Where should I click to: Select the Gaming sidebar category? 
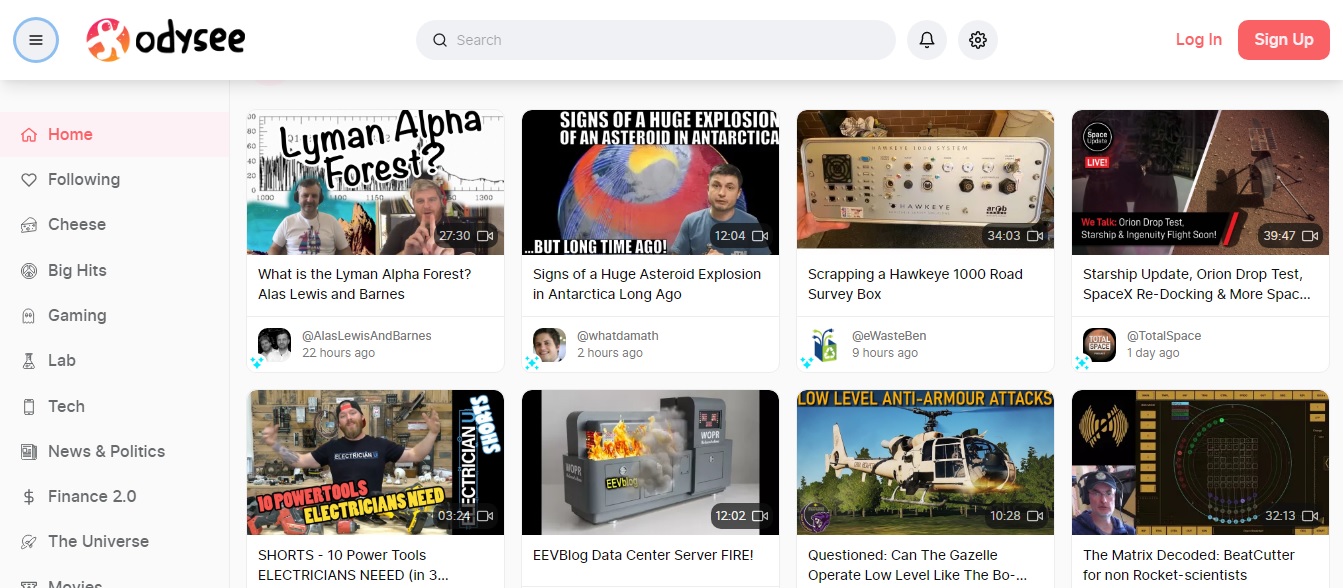114,316
